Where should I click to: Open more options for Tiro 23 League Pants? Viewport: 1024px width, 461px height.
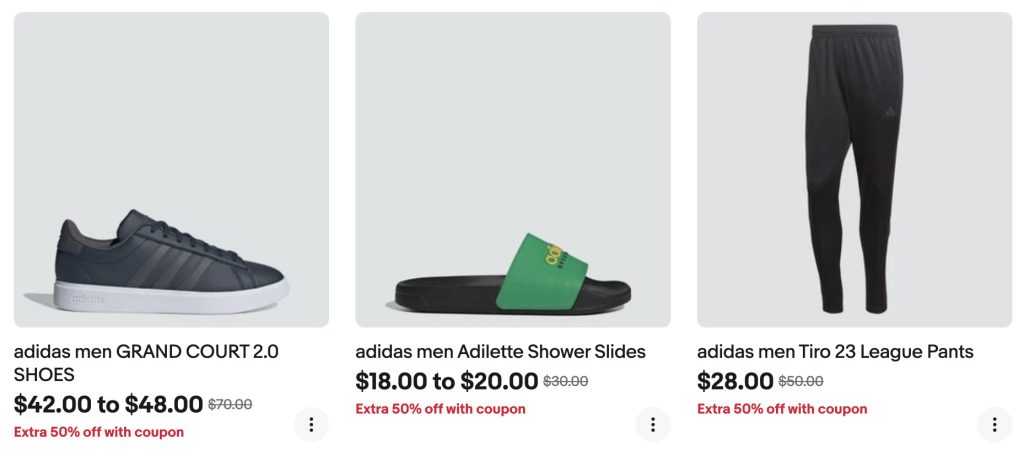coord(994,425)
